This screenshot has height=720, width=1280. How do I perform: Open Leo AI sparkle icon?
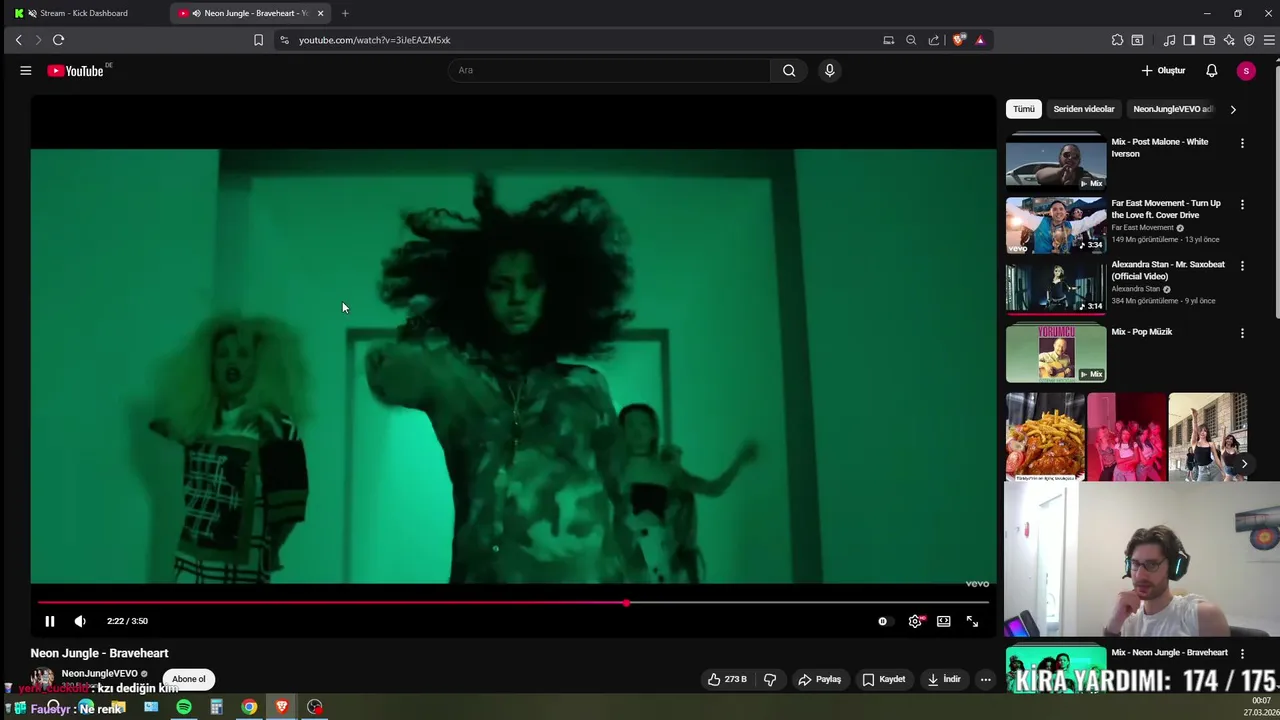tap(1229, 40)
